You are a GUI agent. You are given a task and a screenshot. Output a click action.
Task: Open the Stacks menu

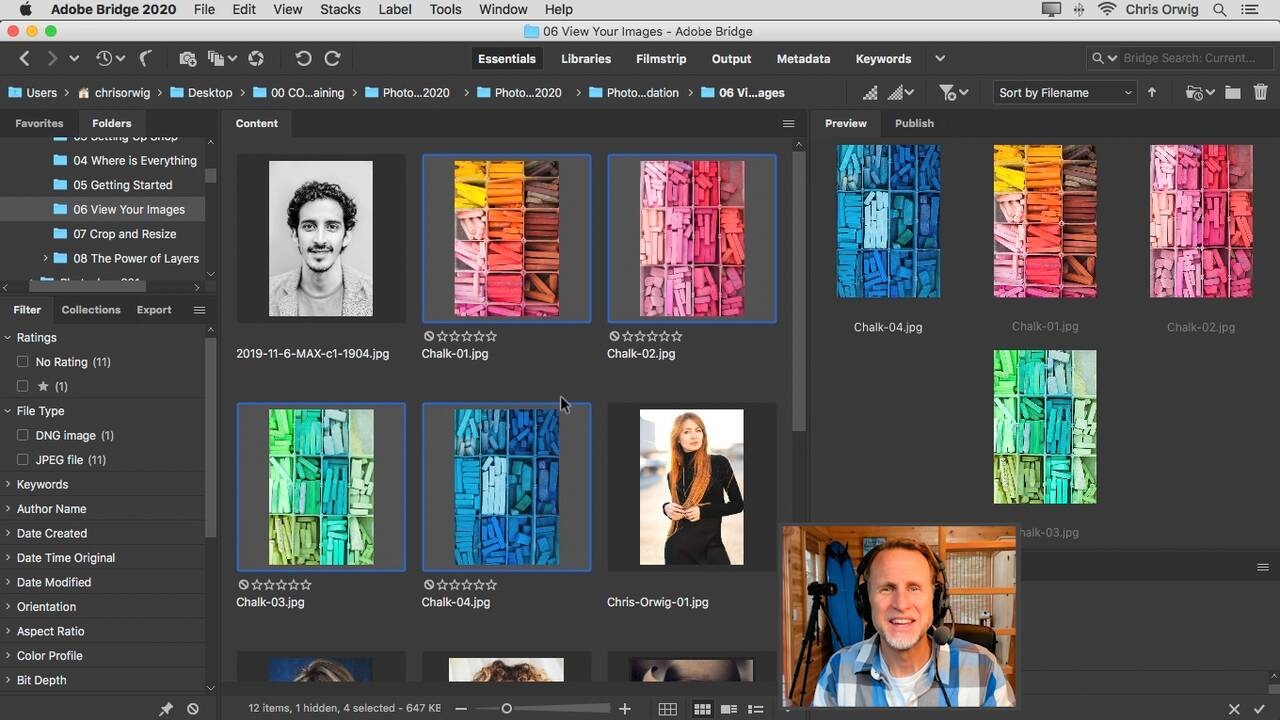coord(340,9)
